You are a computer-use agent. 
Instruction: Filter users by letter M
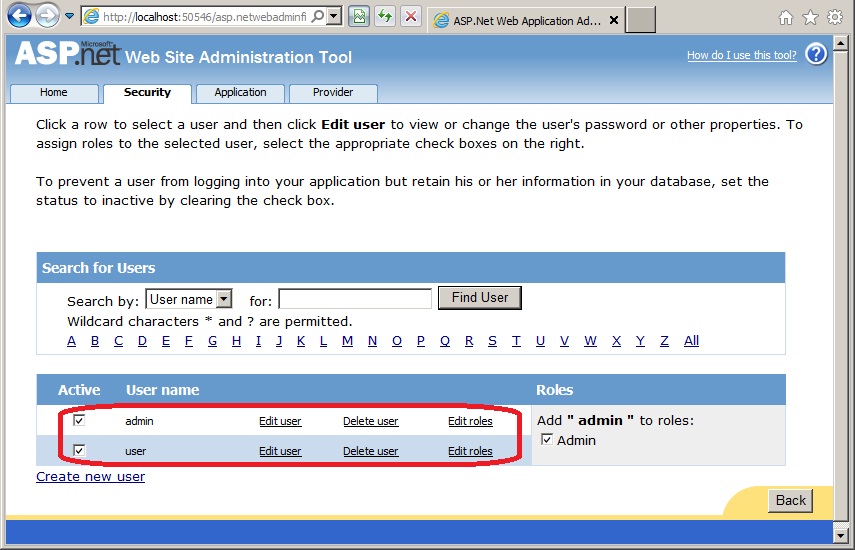click(x=347, y=341)
